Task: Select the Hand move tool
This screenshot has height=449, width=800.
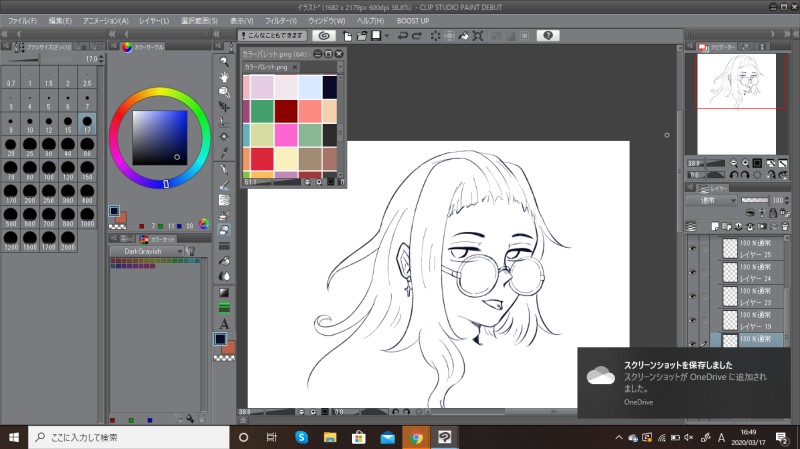Action: [x=224, y=75]
